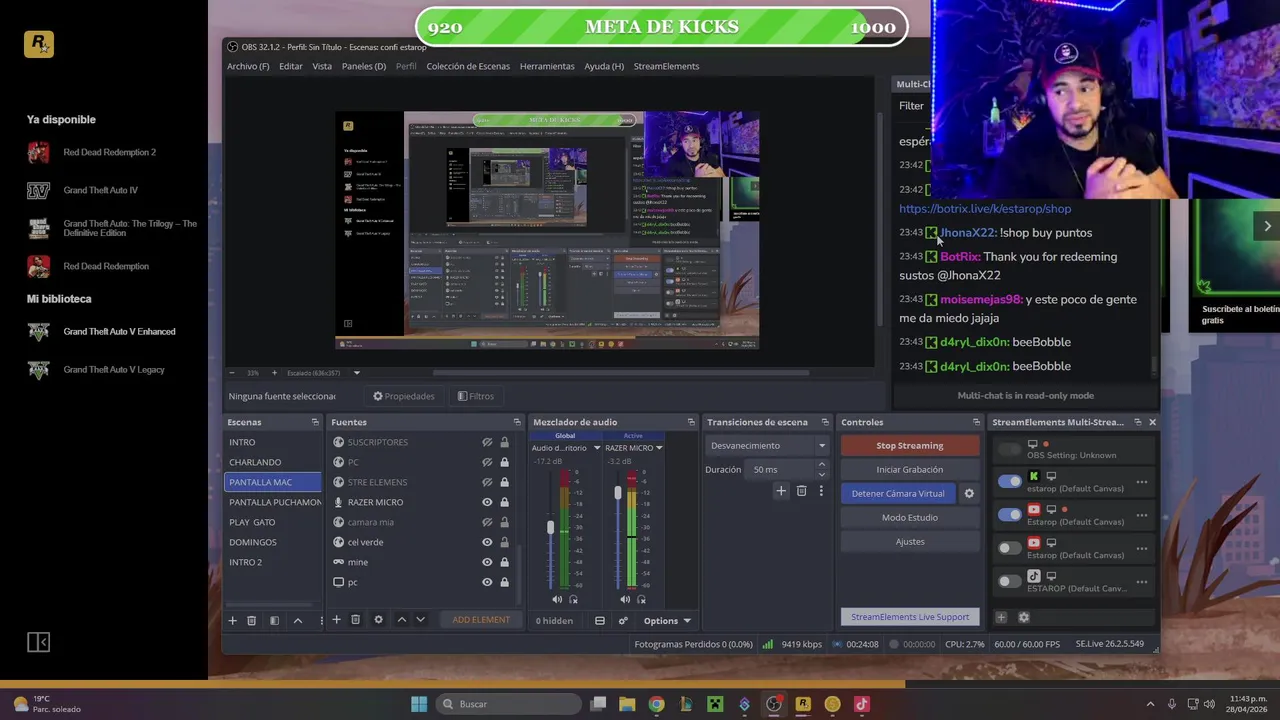Enable the TikTok ESTAROP stream toggle
Image resolution: width=1280 pixels, height=720 pixels.
click(1010, 581)
